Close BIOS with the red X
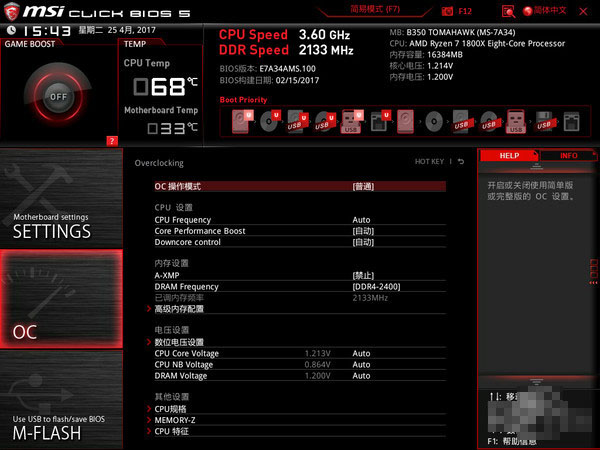This screenshot has height=450, width=600. 583,11
